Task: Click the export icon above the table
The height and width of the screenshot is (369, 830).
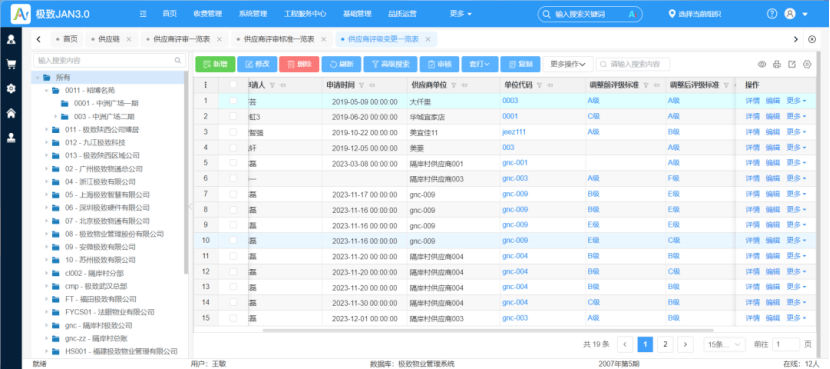Action: (x=792, y=65)
